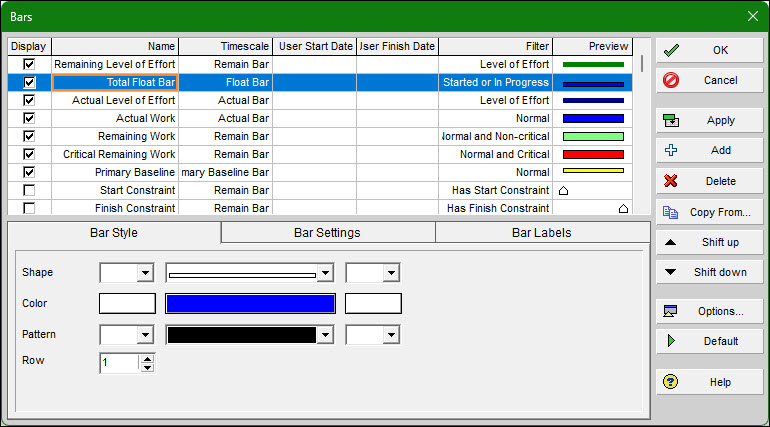770x427 pixels.
Task: Click the blue plus Add icon
Action: (x=671, y=150)
